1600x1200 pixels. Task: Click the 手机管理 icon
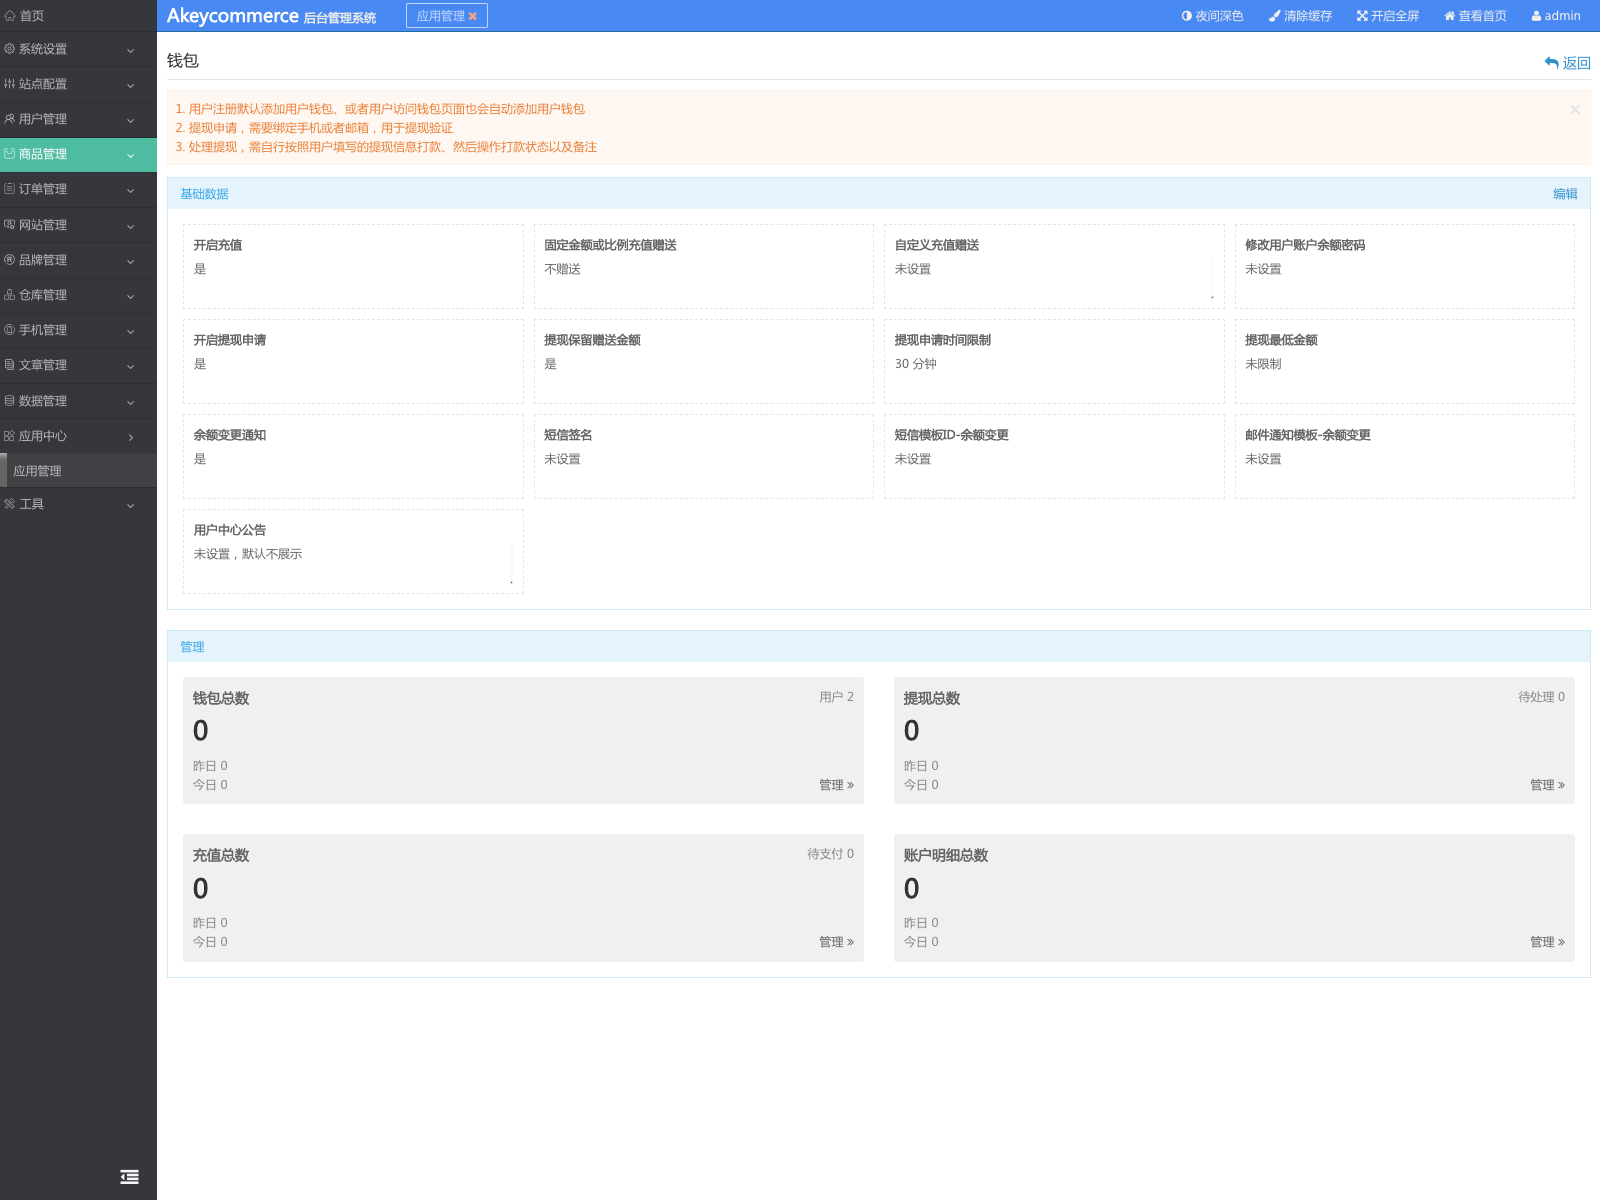(x=10, y=330)
